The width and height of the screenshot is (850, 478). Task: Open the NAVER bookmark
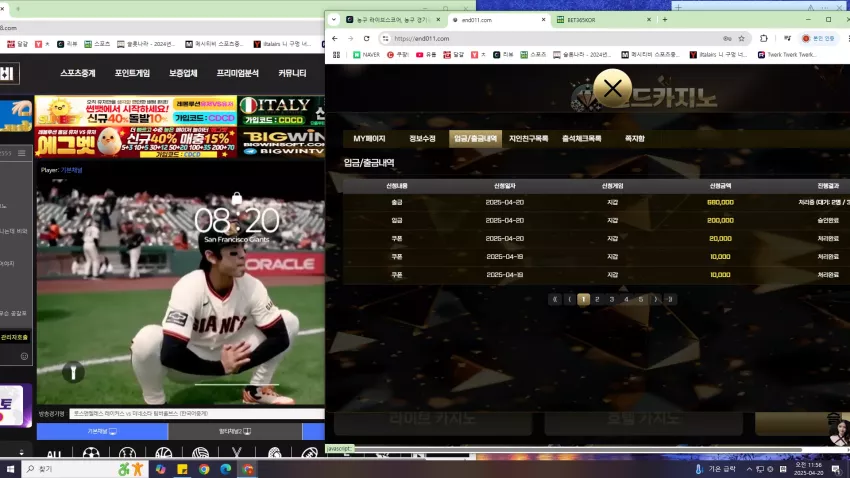click(x=366, y=55)
